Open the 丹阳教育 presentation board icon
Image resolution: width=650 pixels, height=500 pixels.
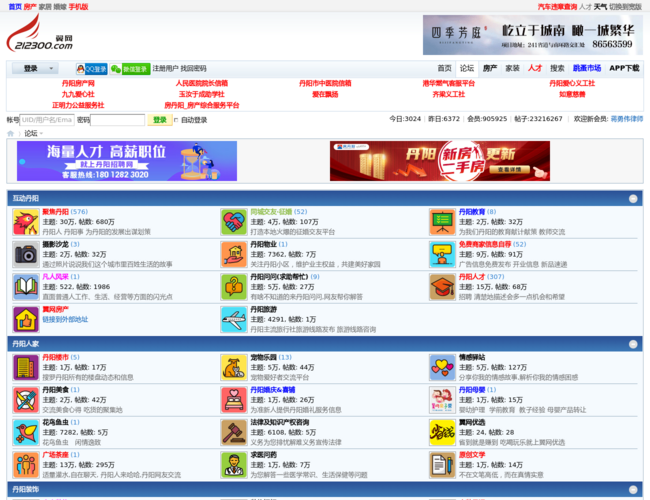pyautogui.click(x=442, y=222)
